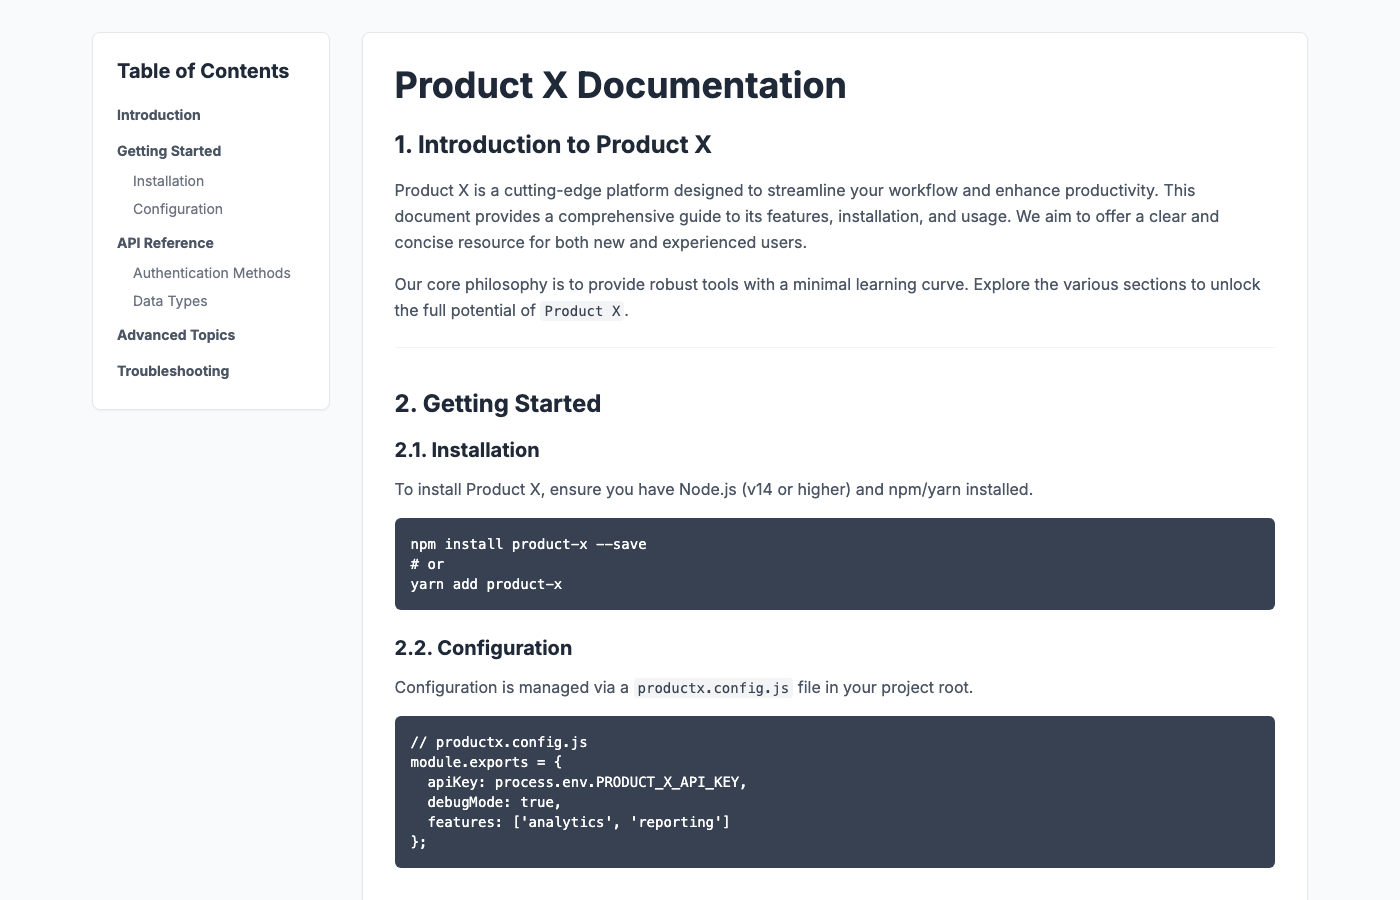1400x900 pixels.
Task: Click the inline productx.config.js code text
Action: click(x=713, y=688)
